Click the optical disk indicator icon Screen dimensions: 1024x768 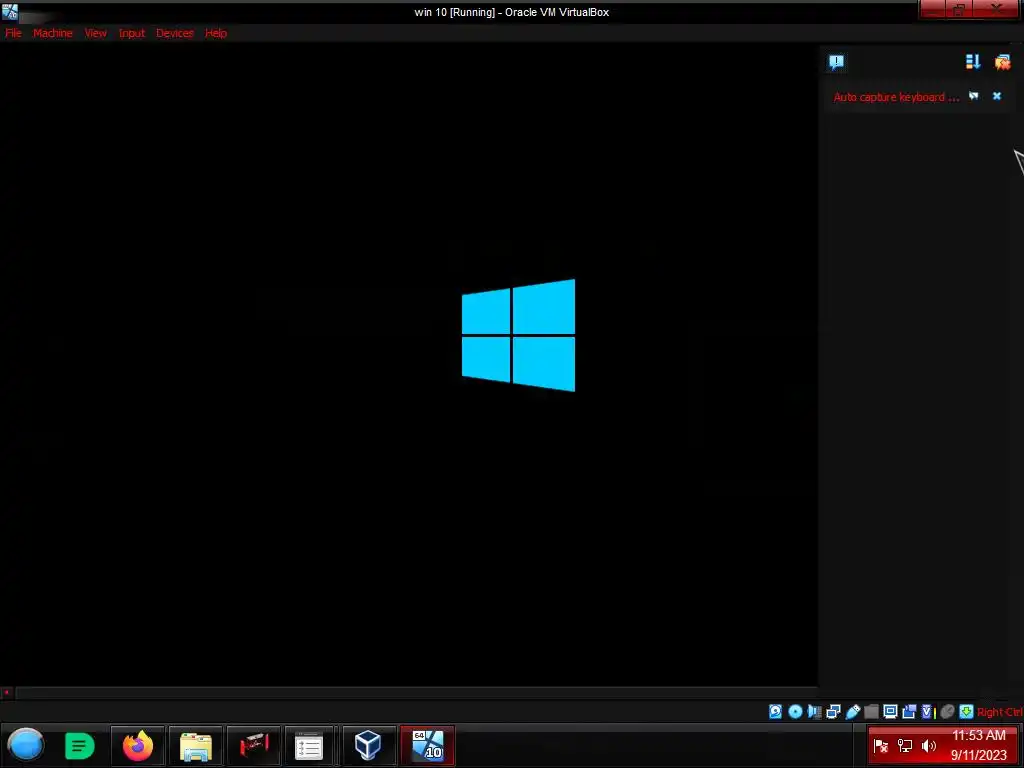pos(795,711)
